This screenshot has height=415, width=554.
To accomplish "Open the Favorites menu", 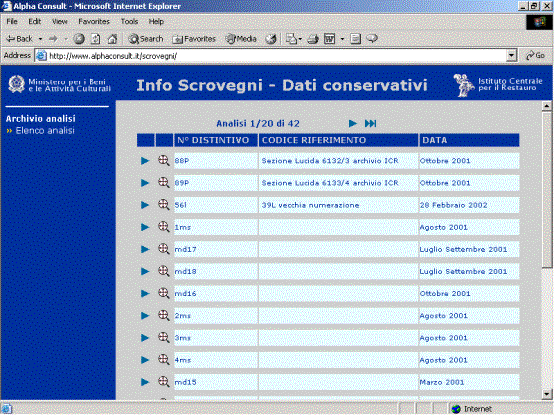I will click(94, 22).
